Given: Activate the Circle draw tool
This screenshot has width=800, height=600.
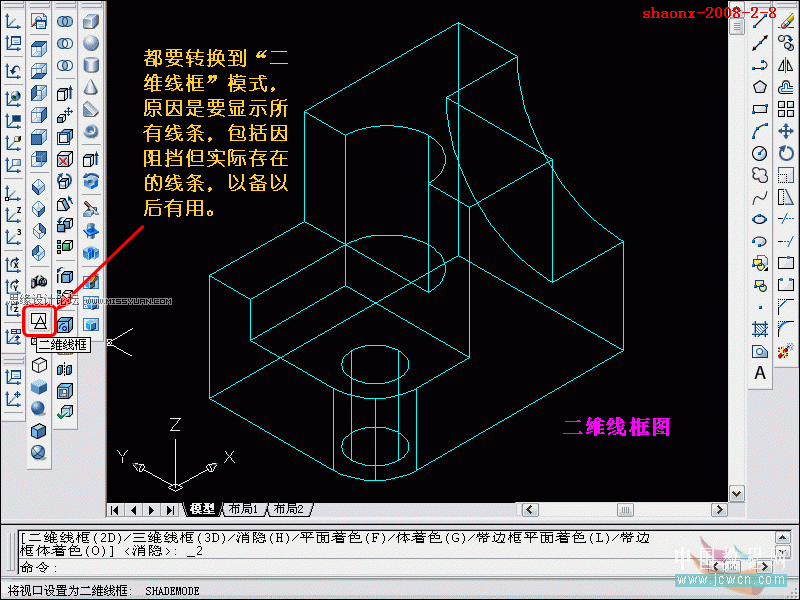Looking at the screenshot, I should click(760, 153).
